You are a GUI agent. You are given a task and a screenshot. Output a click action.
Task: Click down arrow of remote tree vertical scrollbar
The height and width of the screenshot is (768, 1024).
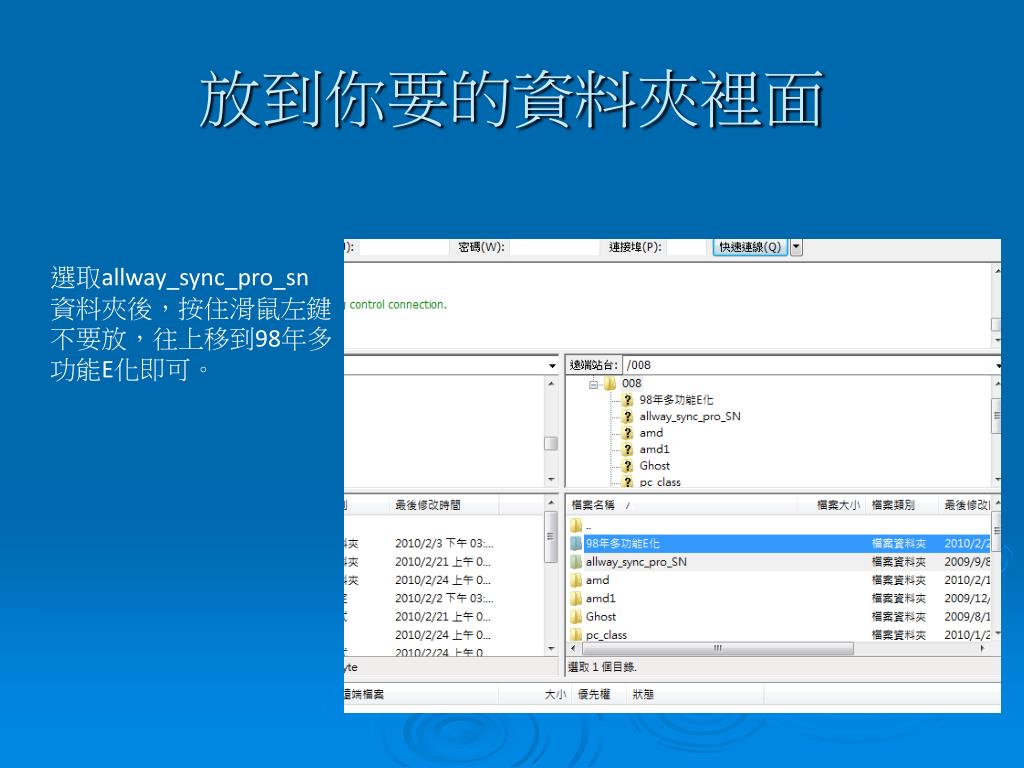[997, 480]
